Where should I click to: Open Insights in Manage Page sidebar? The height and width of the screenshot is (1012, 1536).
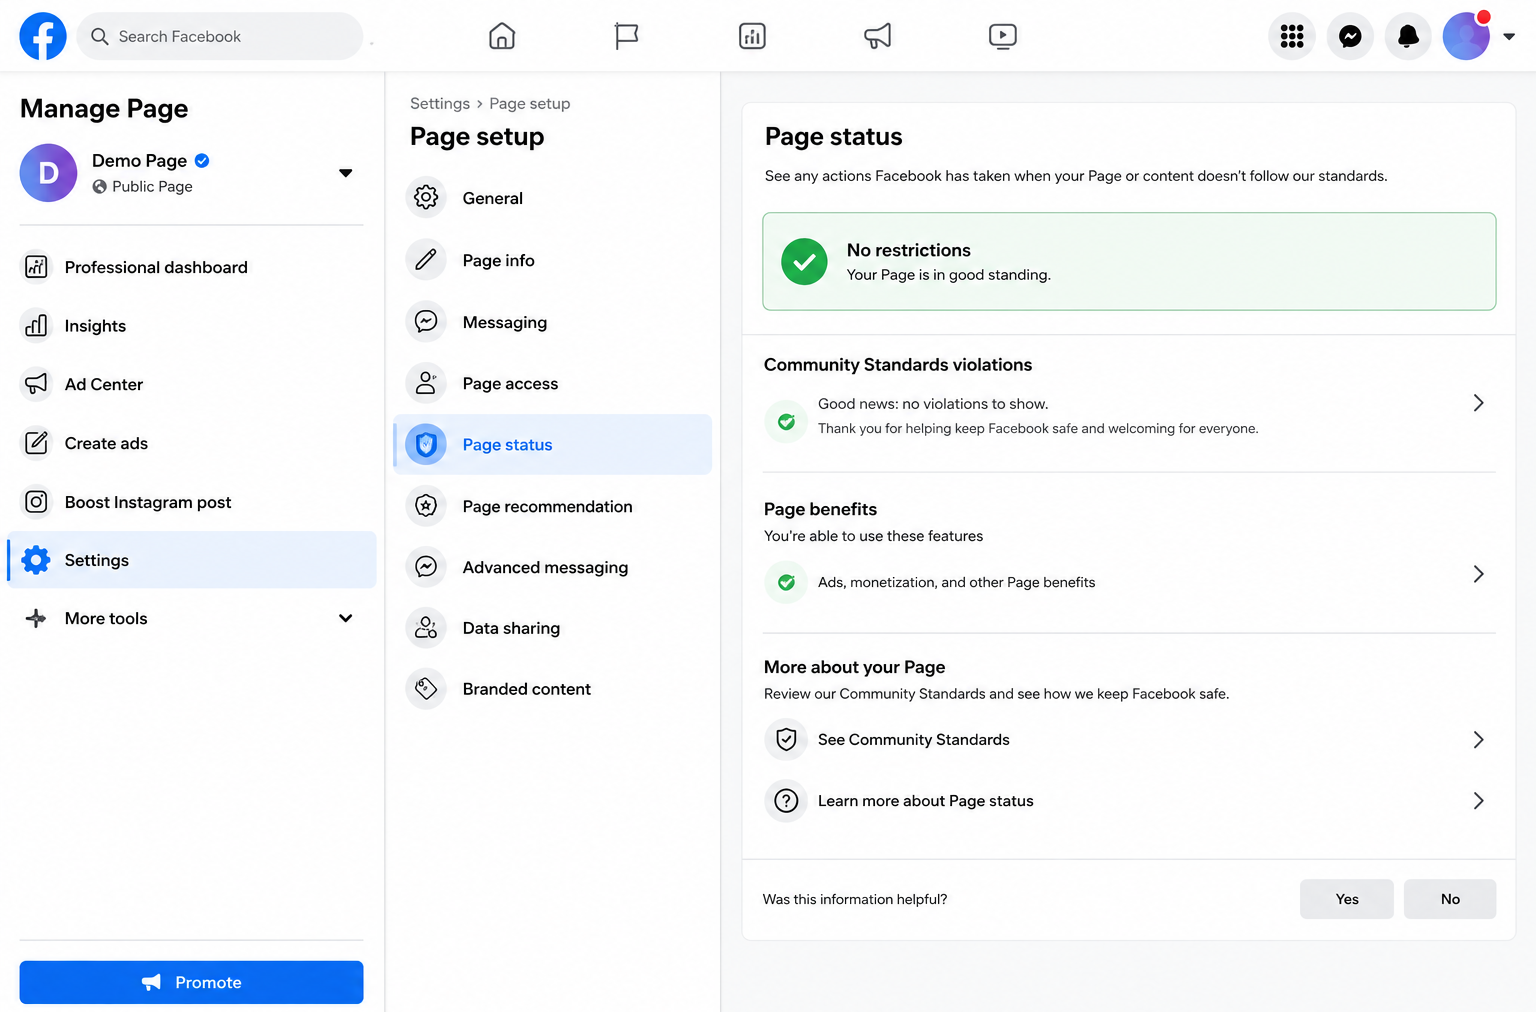pyautogui.click(x=192, y=326)
